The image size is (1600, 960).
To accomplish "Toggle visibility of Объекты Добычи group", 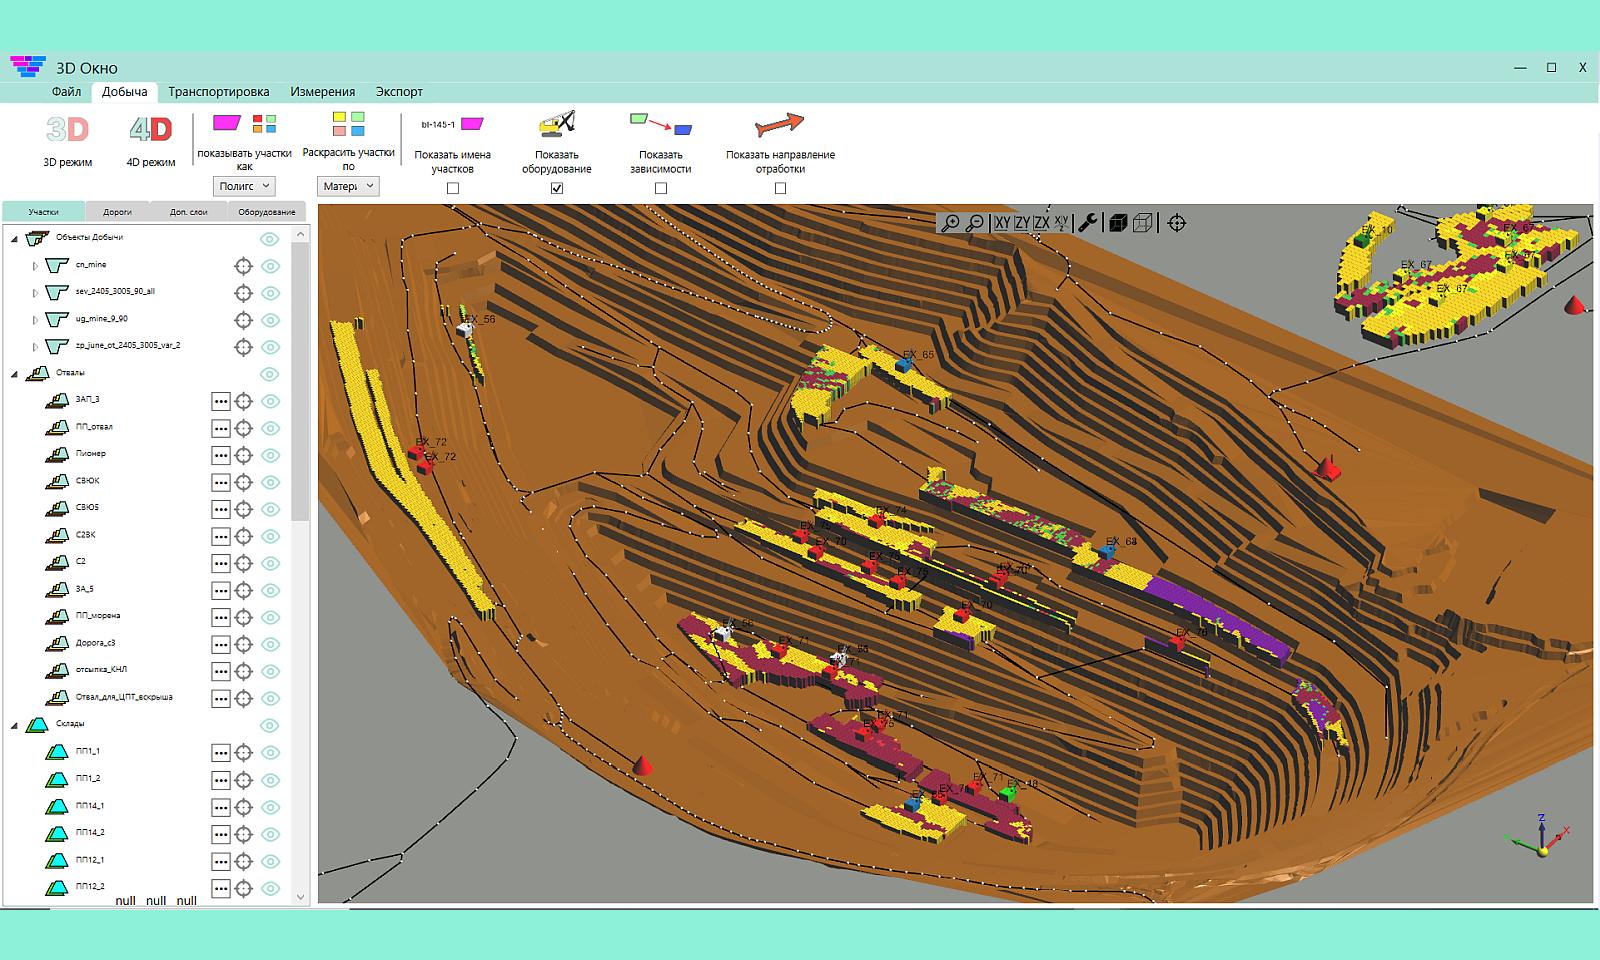I will click(x=270, y=239).
